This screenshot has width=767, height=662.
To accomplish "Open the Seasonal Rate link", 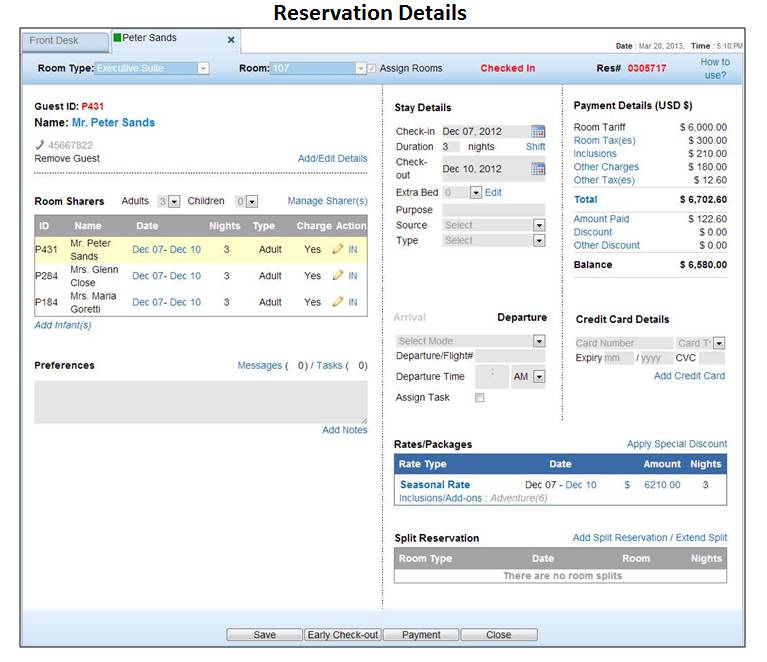I will click(435, 484).
